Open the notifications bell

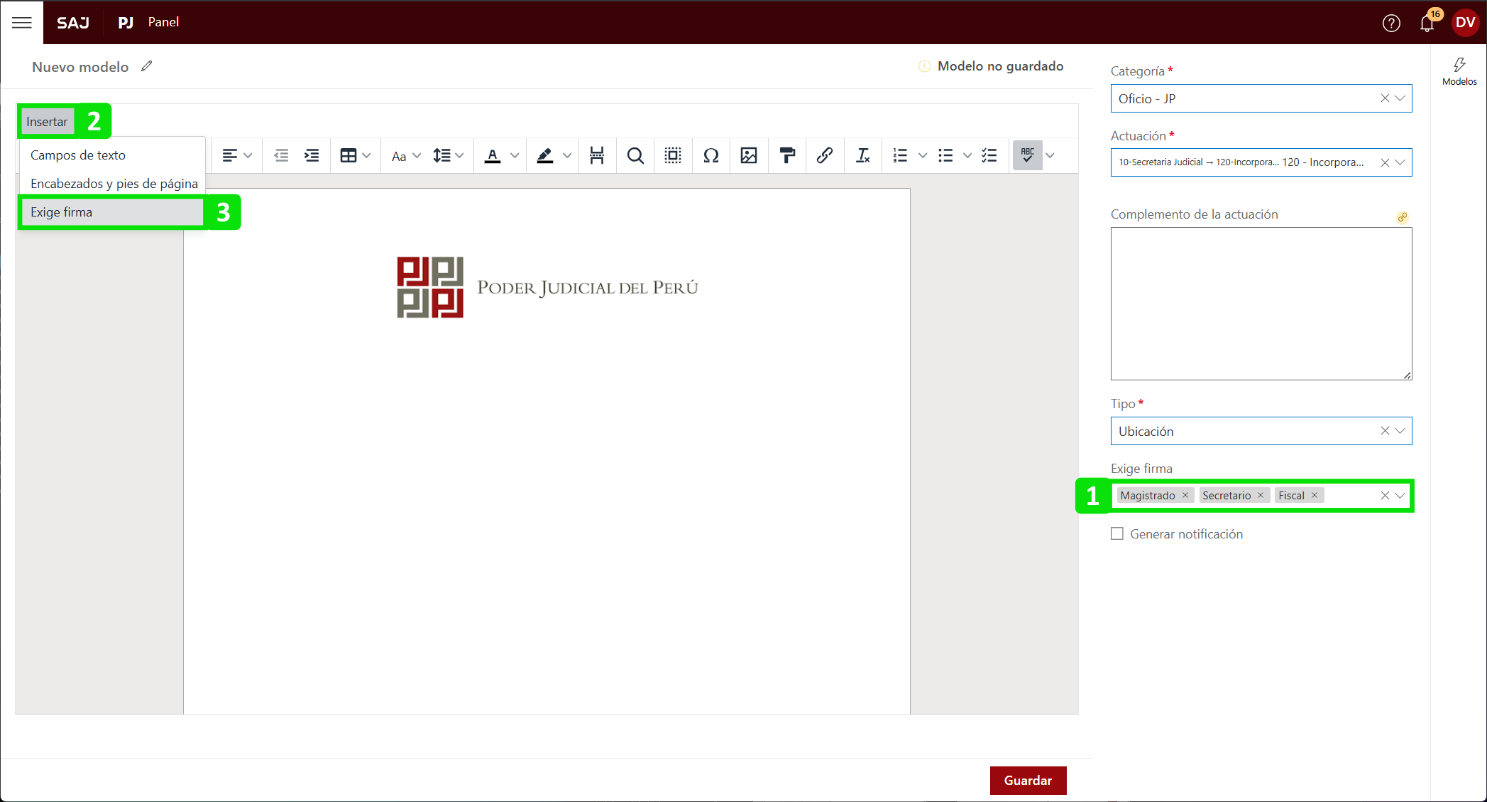pyautogui.click(x=1427, y=23)
